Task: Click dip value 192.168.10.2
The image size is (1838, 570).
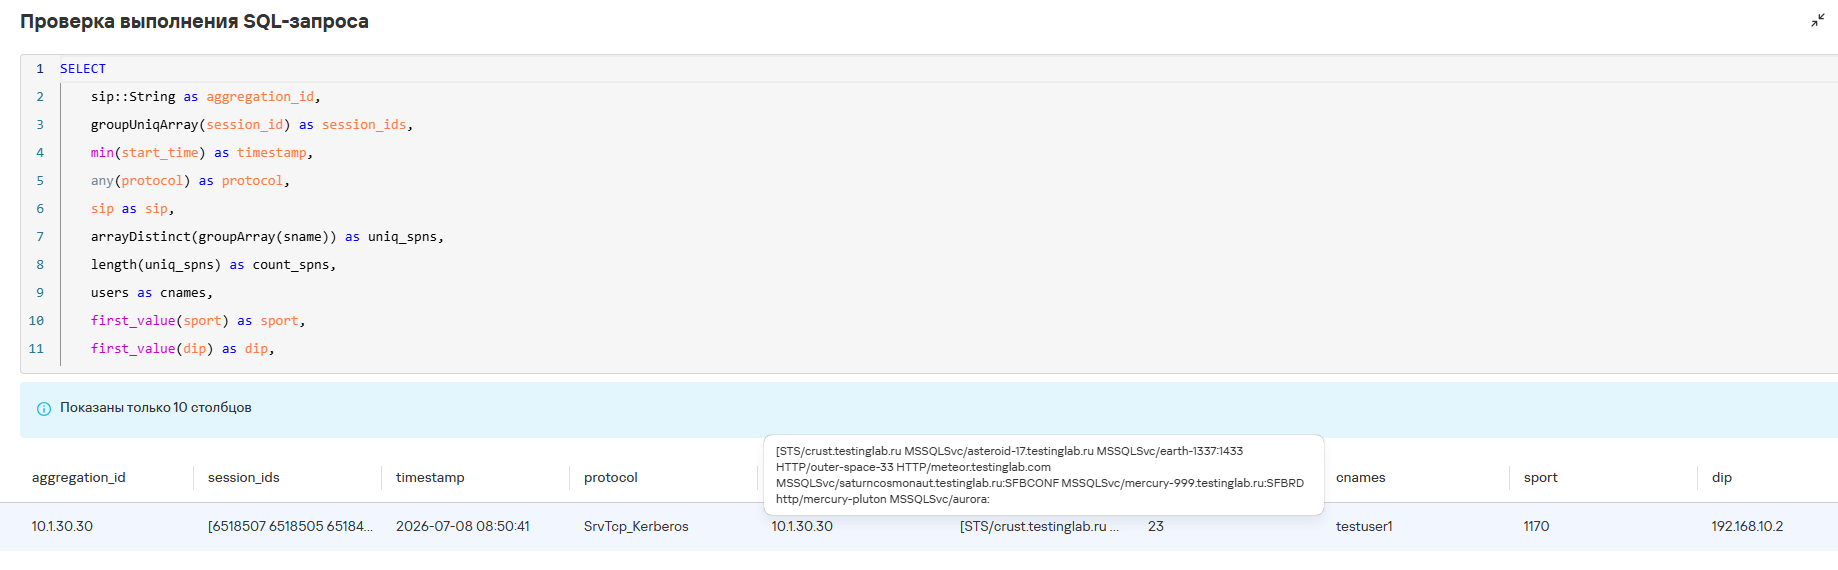Action: coord(1747,526)
